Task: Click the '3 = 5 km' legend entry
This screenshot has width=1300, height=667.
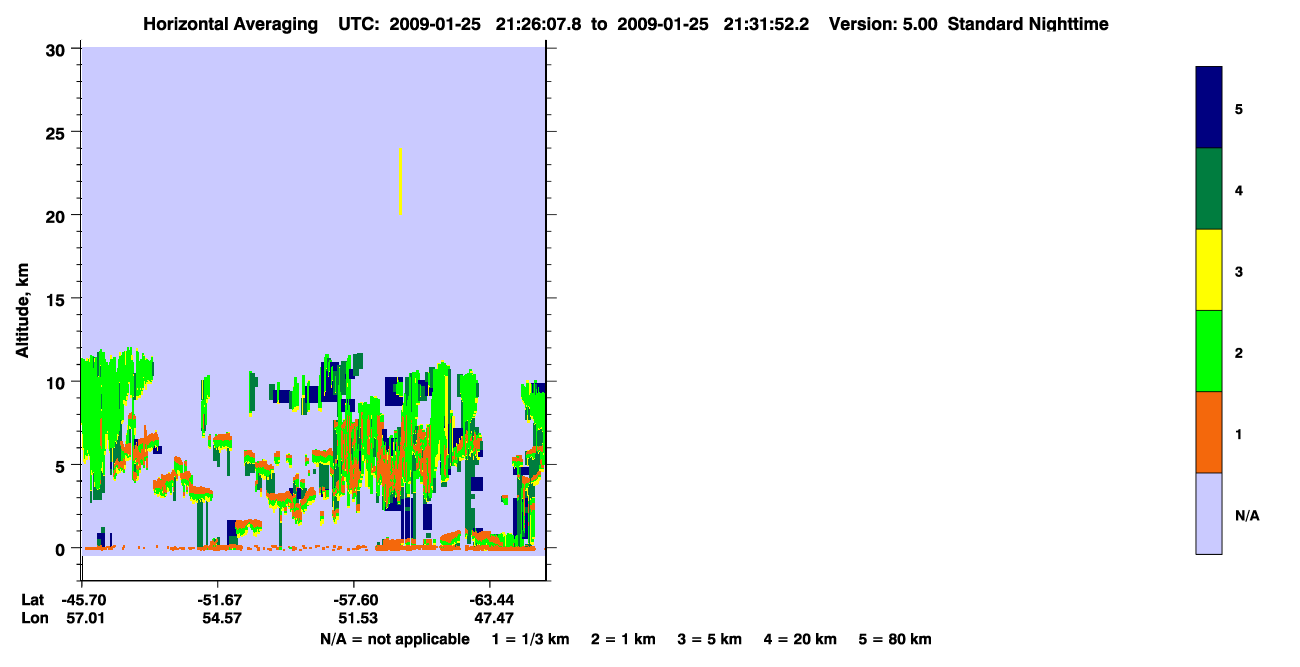Action: (710, 639)
